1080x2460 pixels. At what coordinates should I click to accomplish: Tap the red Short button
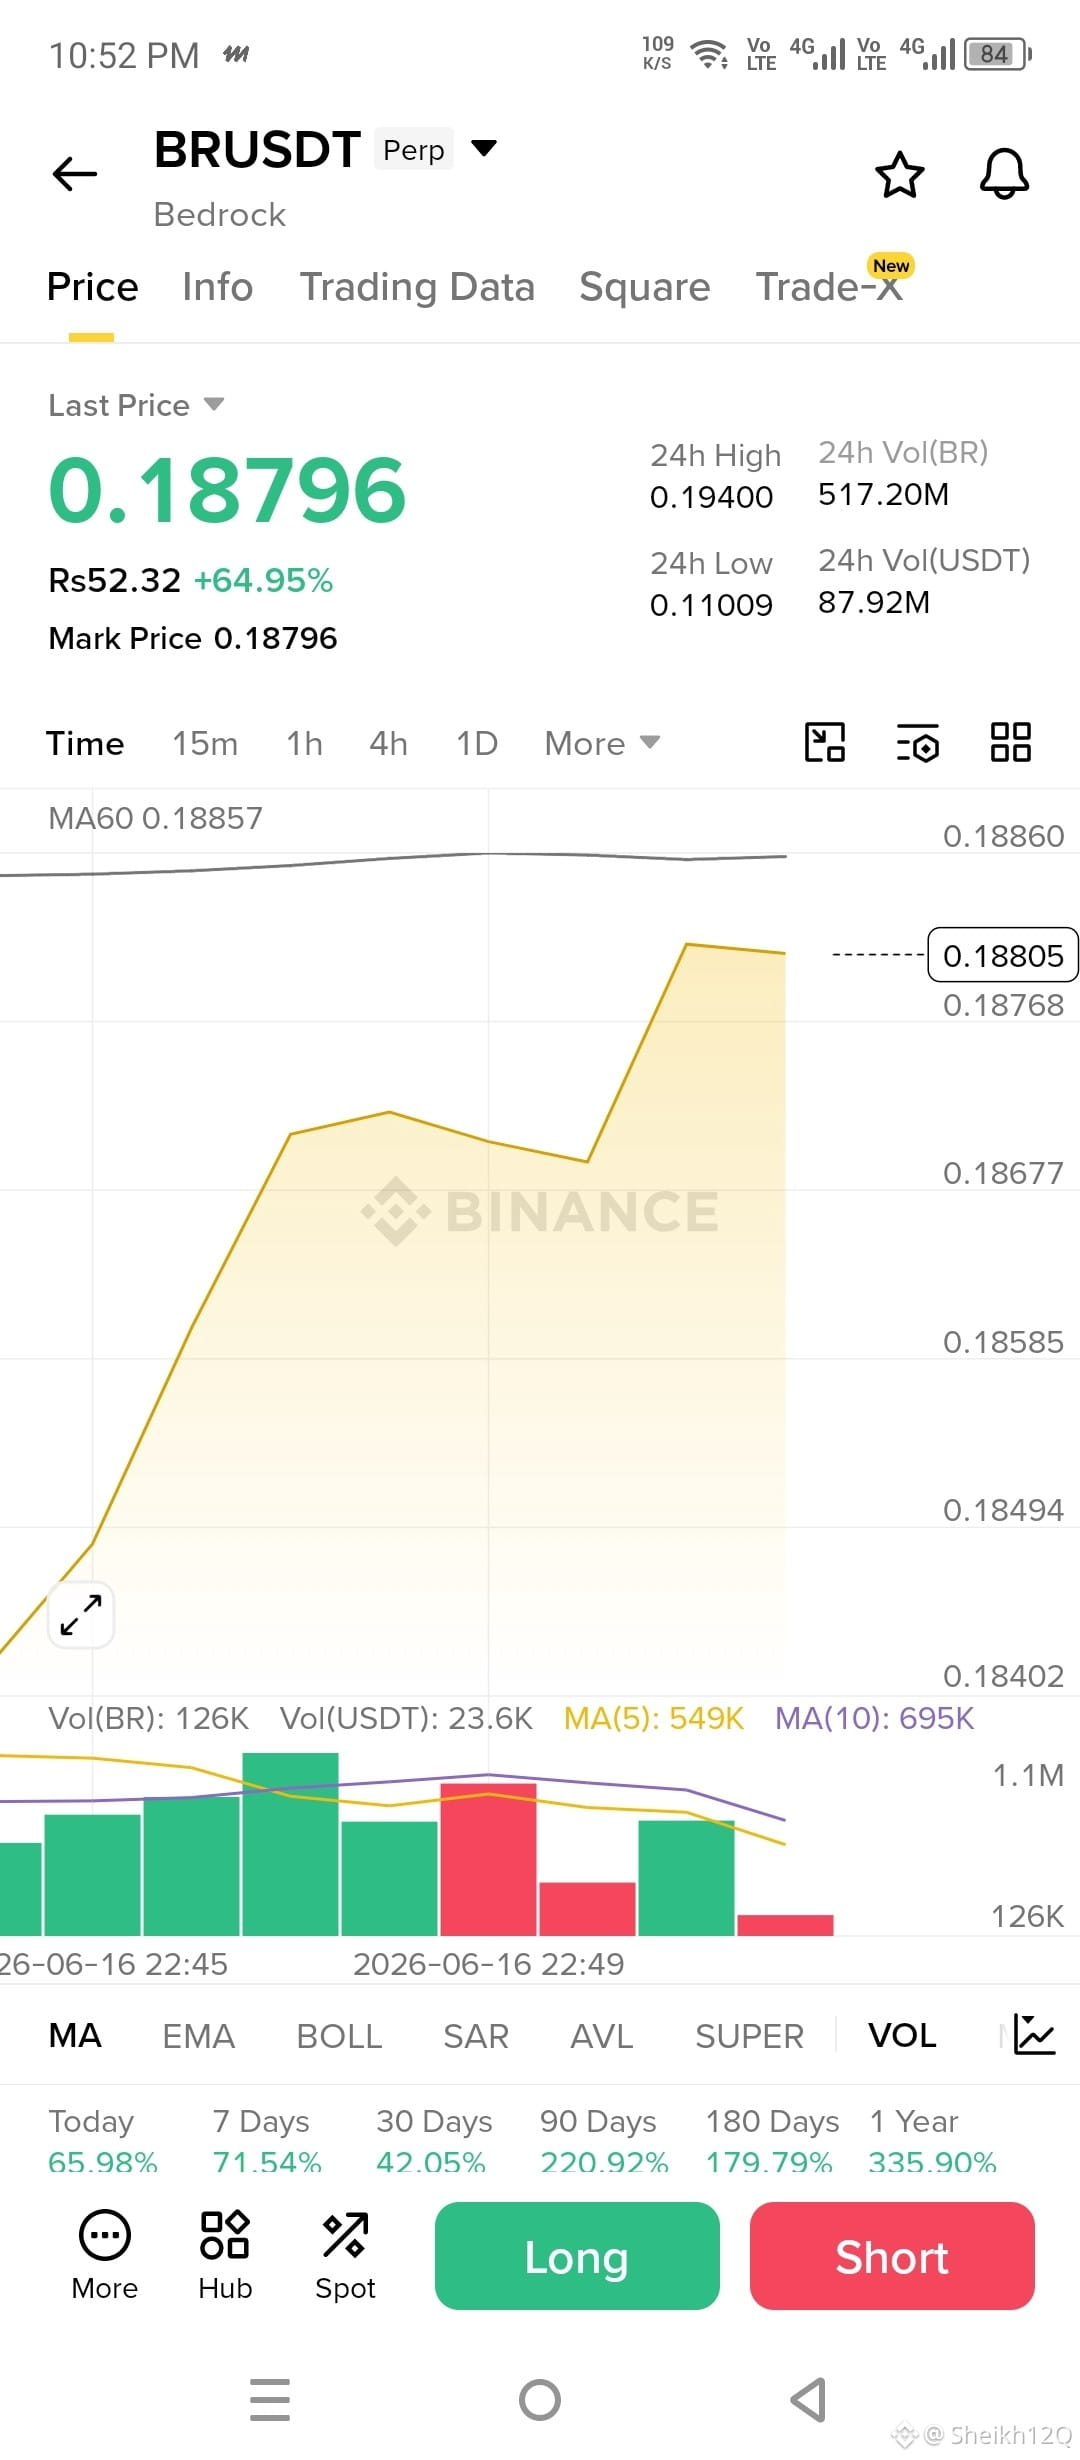[892, 2255]
